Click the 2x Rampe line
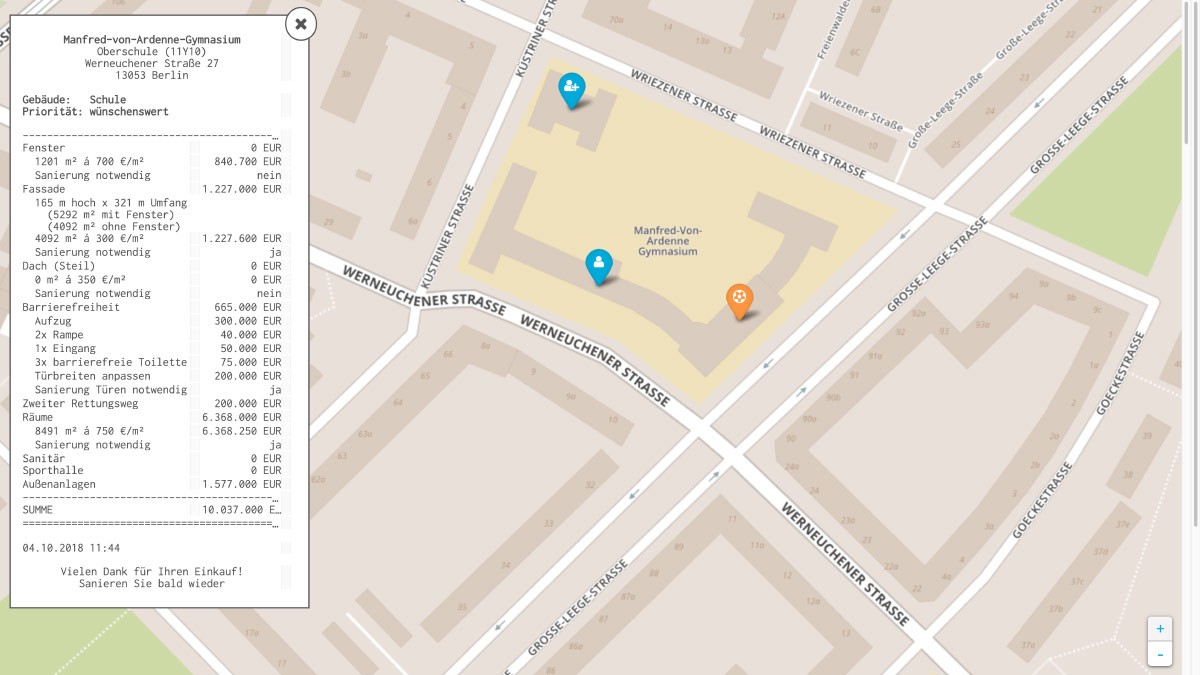Screen dimensions: 1200x675 tap(152, 335)
